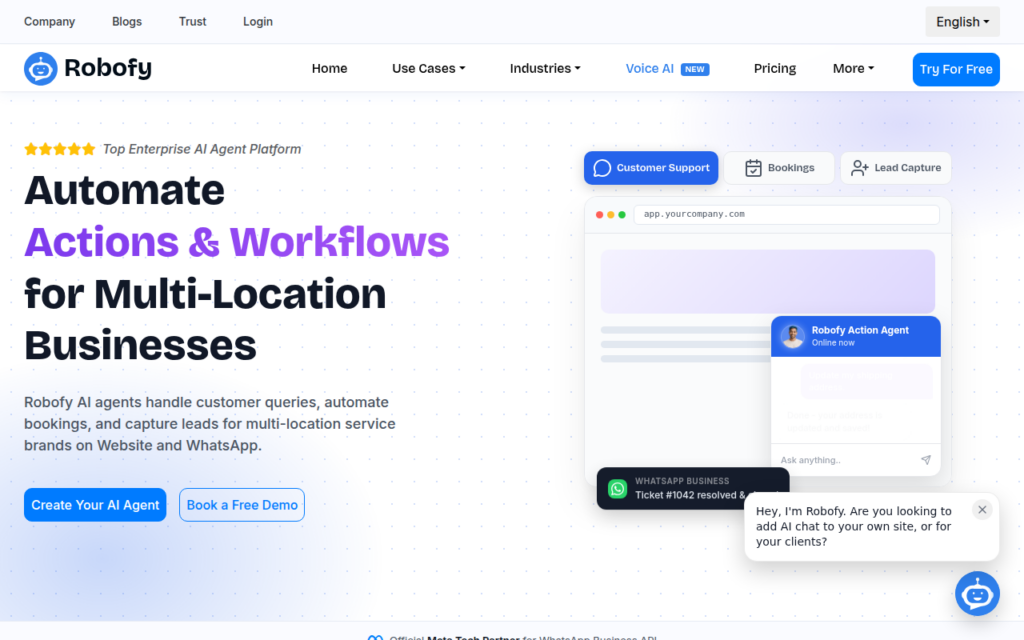Click the Robofy Action Agent header title
Screen dimensions: 1024x640
pyautogui.click(x=859, y=330)
